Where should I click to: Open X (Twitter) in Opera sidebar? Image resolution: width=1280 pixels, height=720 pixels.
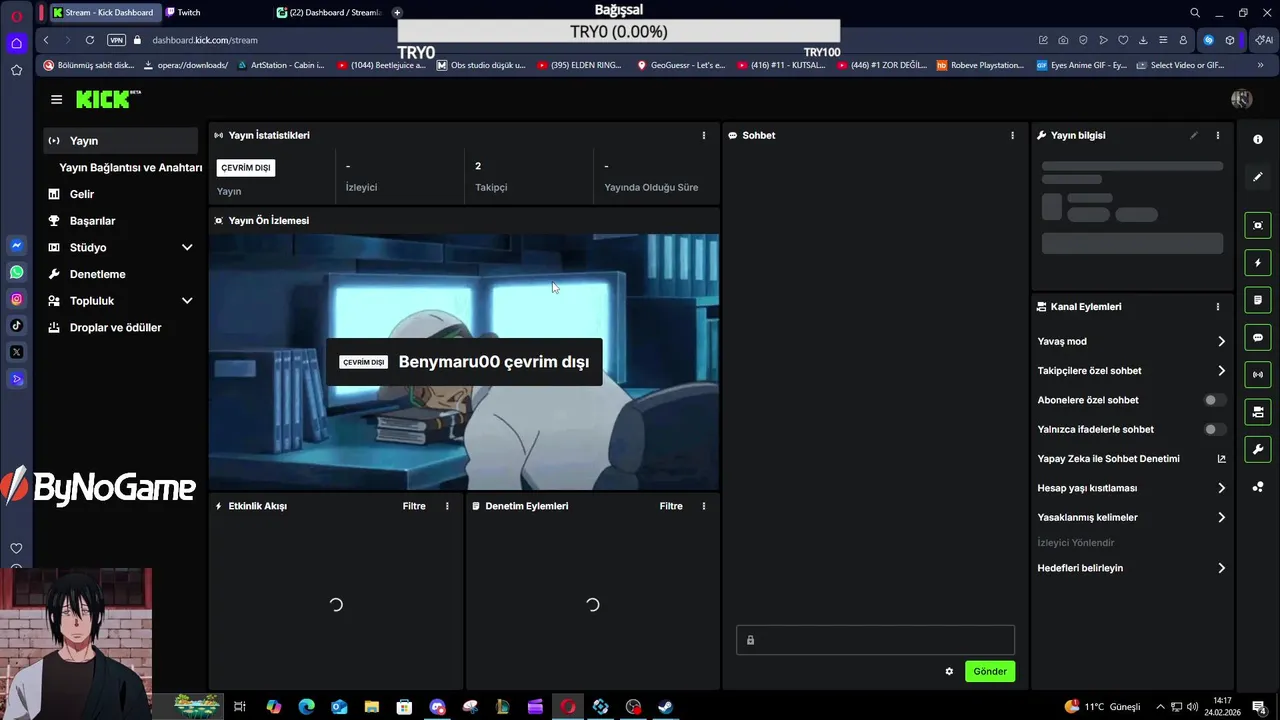tap(17, 352)
